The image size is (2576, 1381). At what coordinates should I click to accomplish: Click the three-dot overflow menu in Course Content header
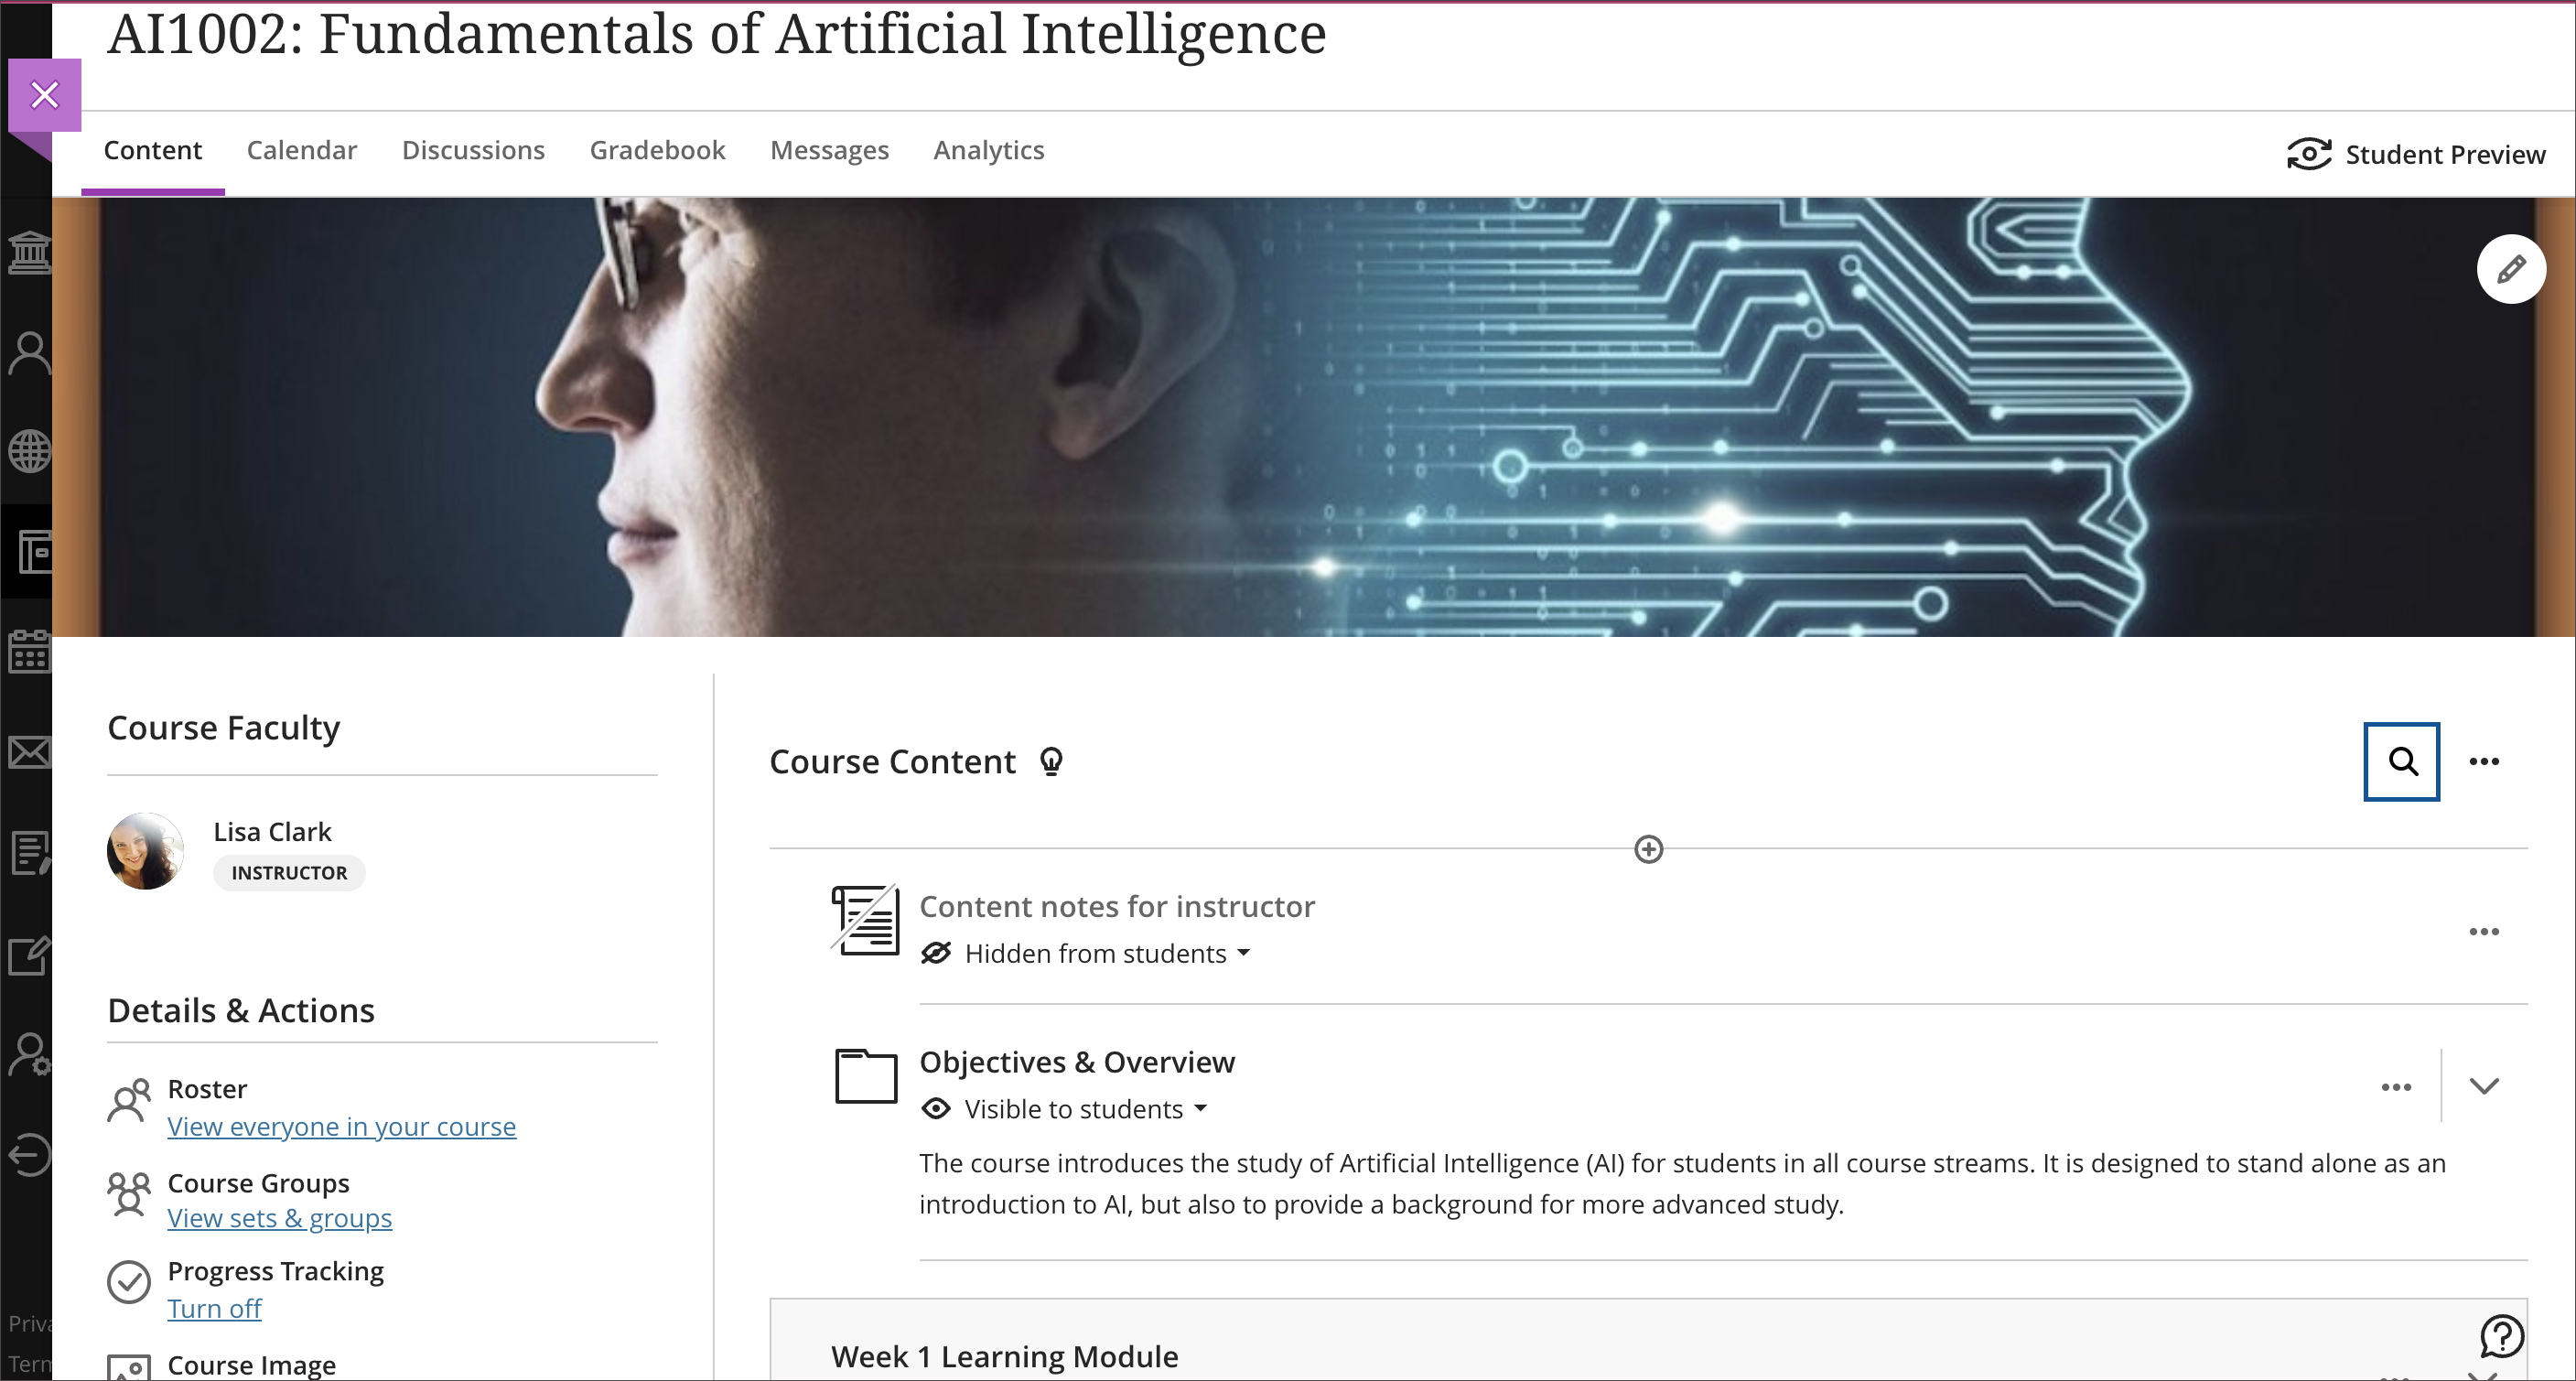(2484, 760)
